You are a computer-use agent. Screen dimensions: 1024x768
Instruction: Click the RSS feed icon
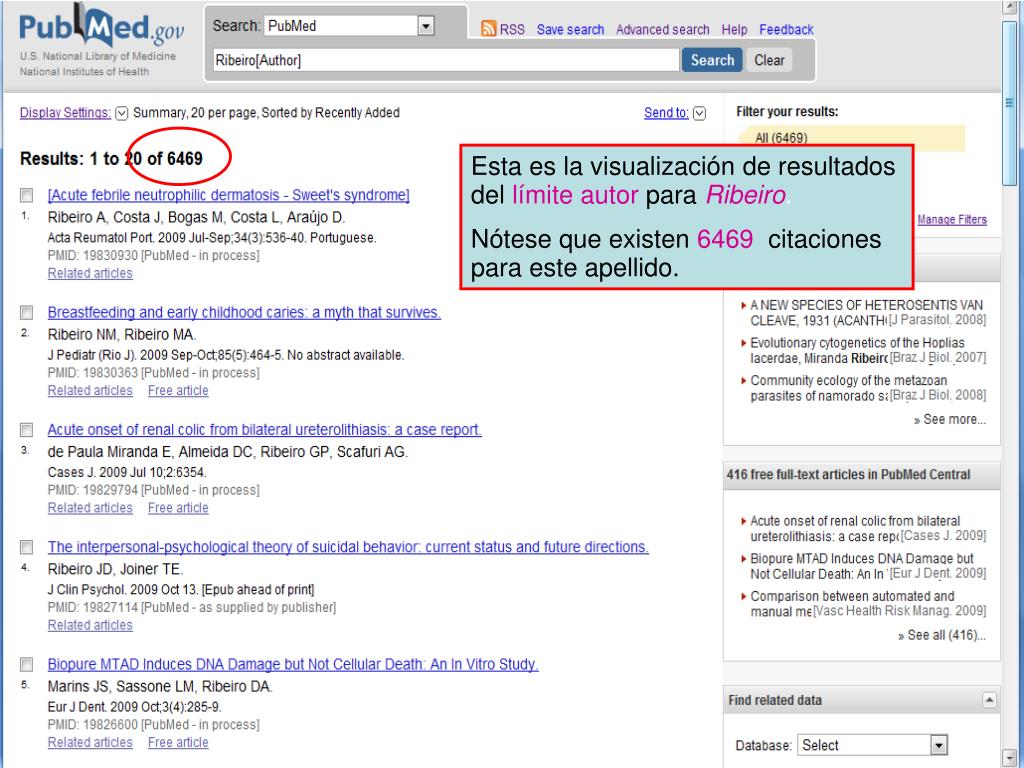pyautogui.click(x=488, y=29)
